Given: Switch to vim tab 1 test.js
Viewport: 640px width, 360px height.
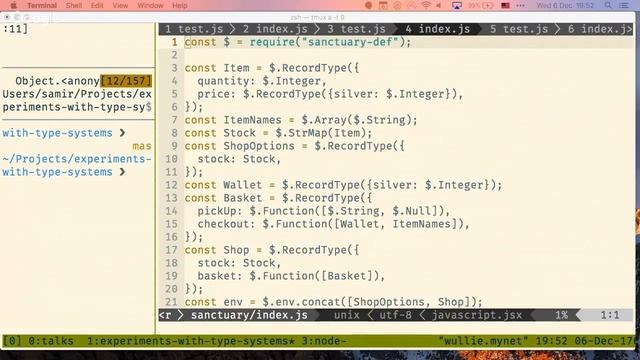Looking at the screenshot, I should (194, 29).
